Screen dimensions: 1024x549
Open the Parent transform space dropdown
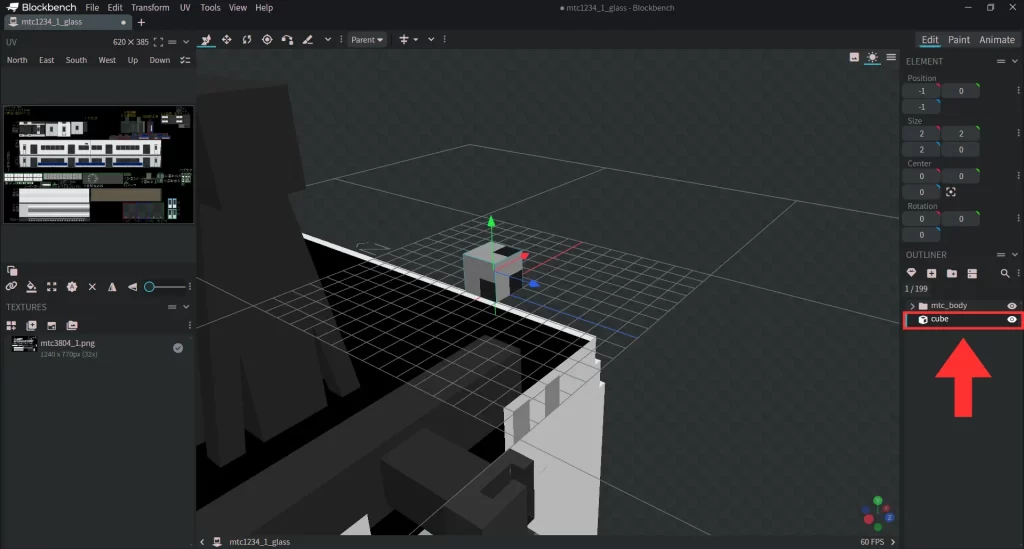(x=367, y=40)
